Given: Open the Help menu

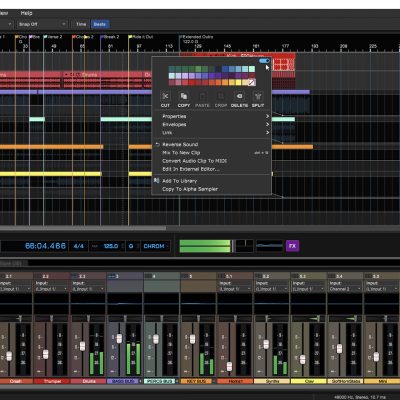Looking at the screenshot, I should 26,13.
